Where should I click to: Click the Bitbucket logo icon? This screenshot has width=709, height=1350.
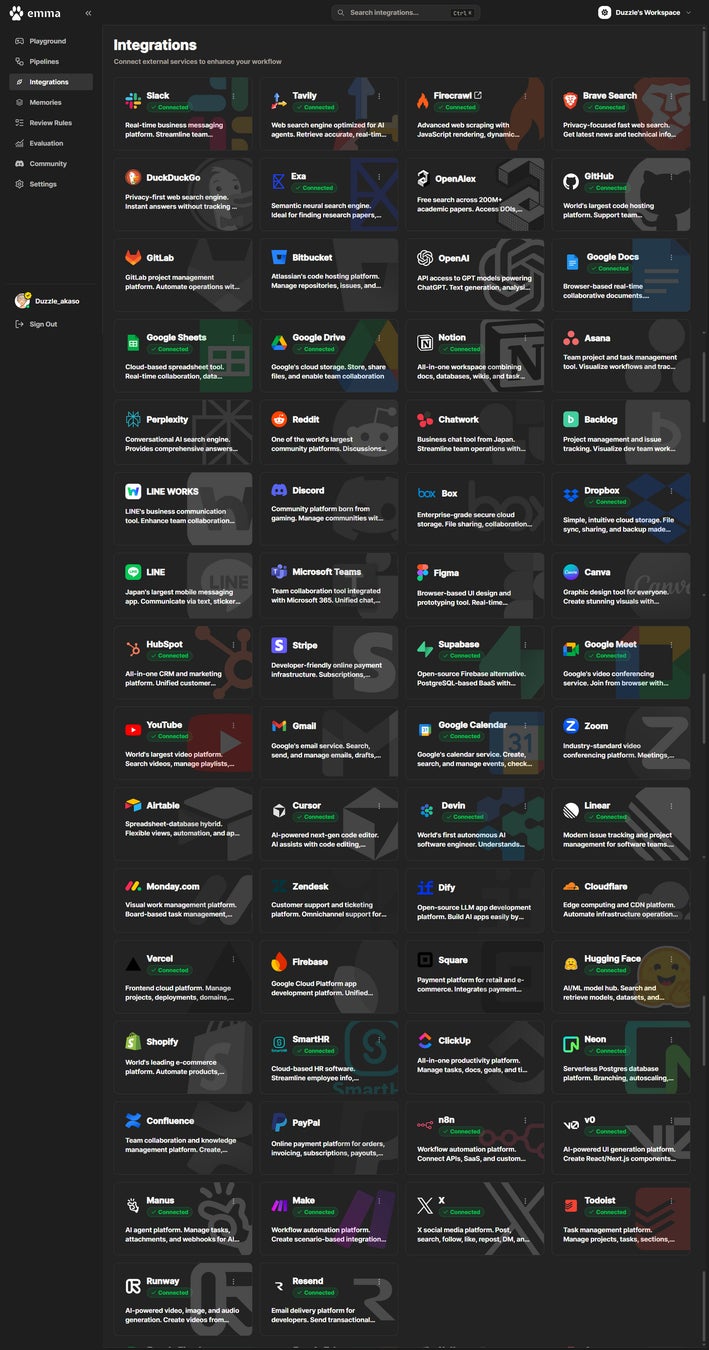click(279, 258)
